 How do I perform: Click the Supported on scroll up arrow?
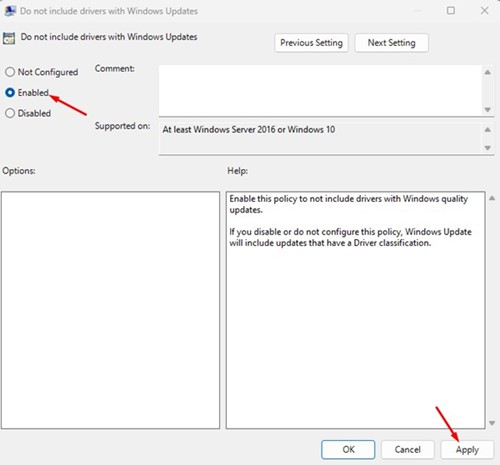click(488, 130)
